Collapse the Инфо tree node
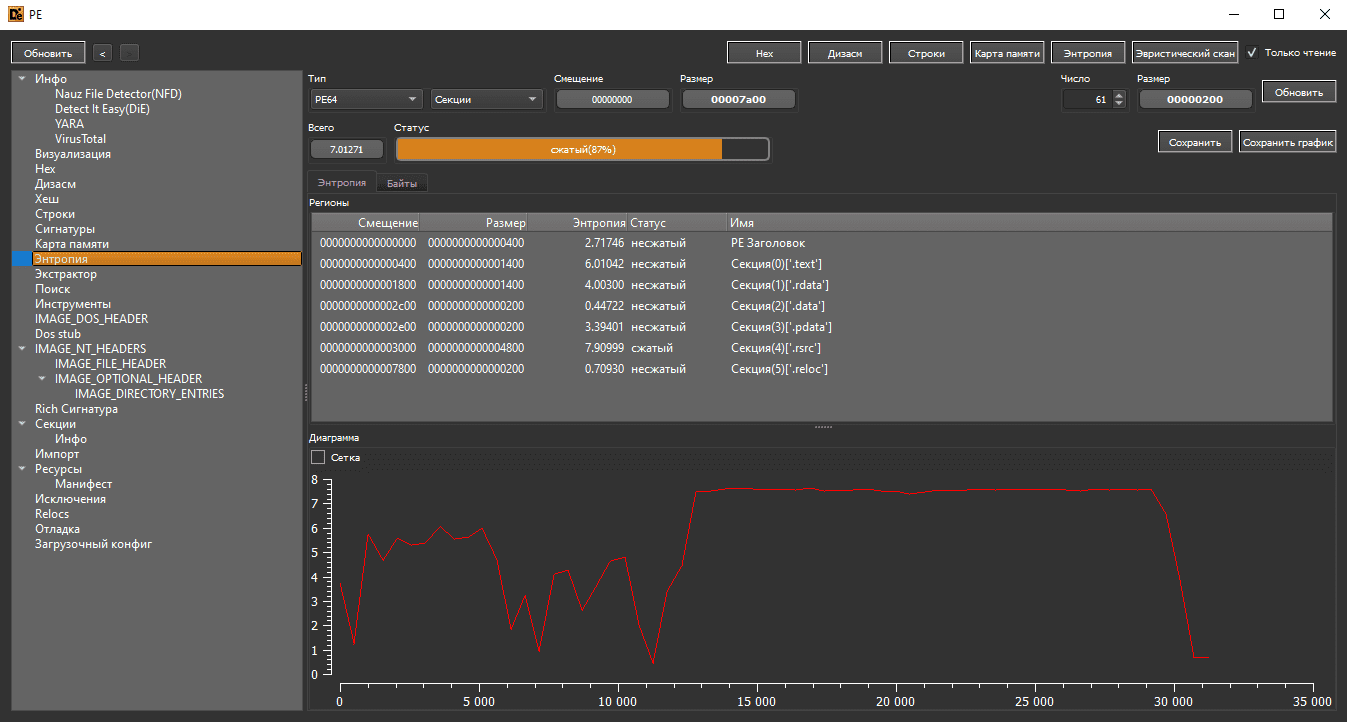The image size is (1347, 722). [22, 79]
